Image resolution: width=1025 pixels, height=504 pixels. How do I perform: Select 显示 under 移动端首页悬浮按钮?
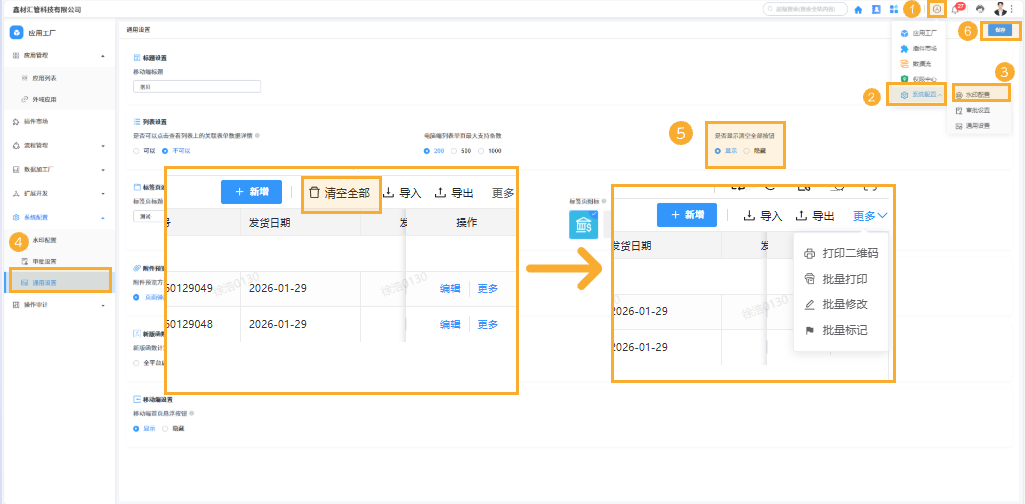(136, 429)
